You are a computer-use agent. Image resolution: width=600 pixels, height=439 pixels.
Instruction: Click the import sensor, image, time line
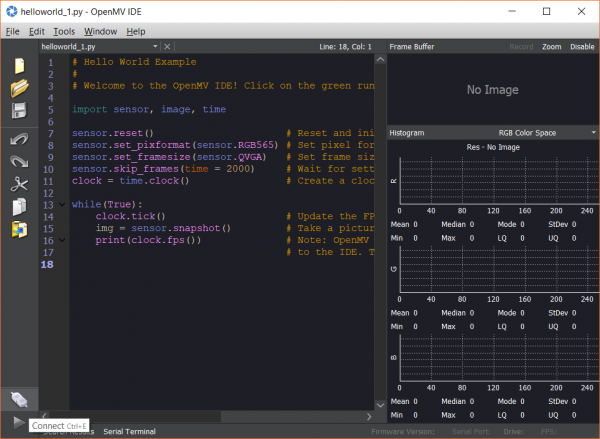[149, 109]
